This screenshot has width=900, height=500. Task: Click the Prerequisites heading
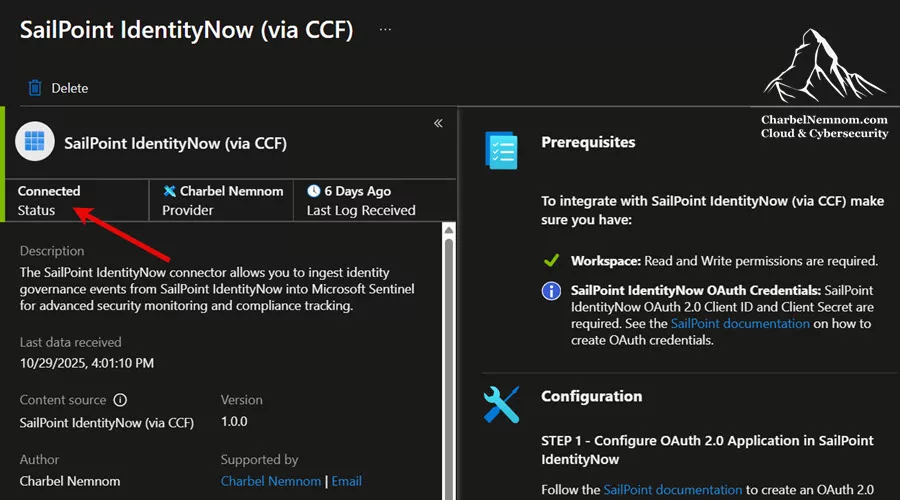(588, 142)
